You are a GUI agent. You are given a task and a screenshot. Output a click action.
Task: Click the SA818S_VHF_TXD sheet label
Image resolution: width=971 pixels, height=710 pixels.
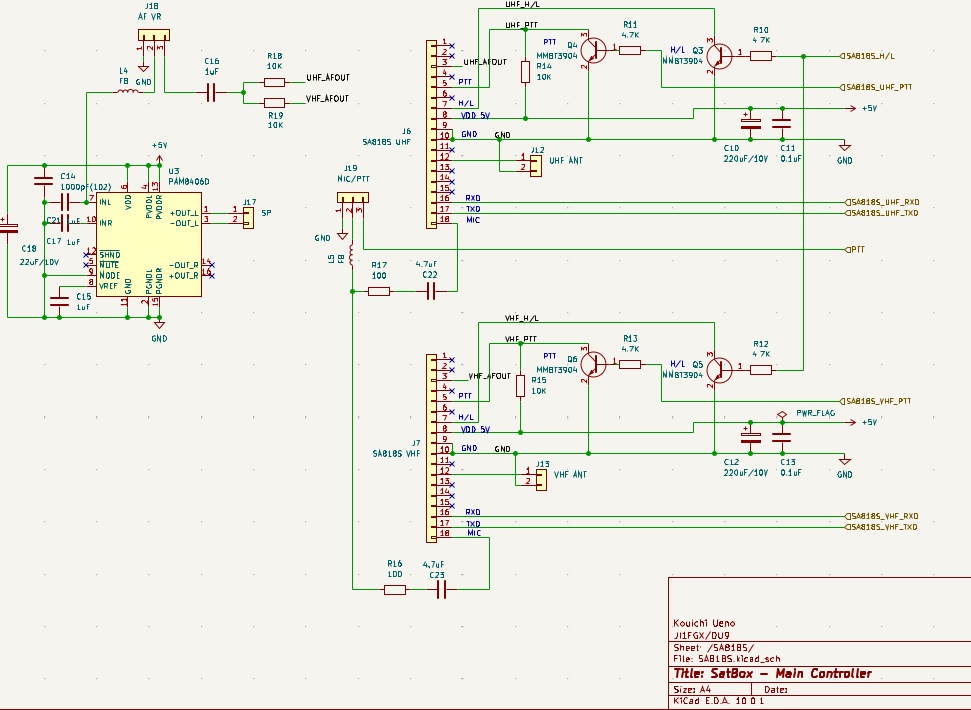881,527
